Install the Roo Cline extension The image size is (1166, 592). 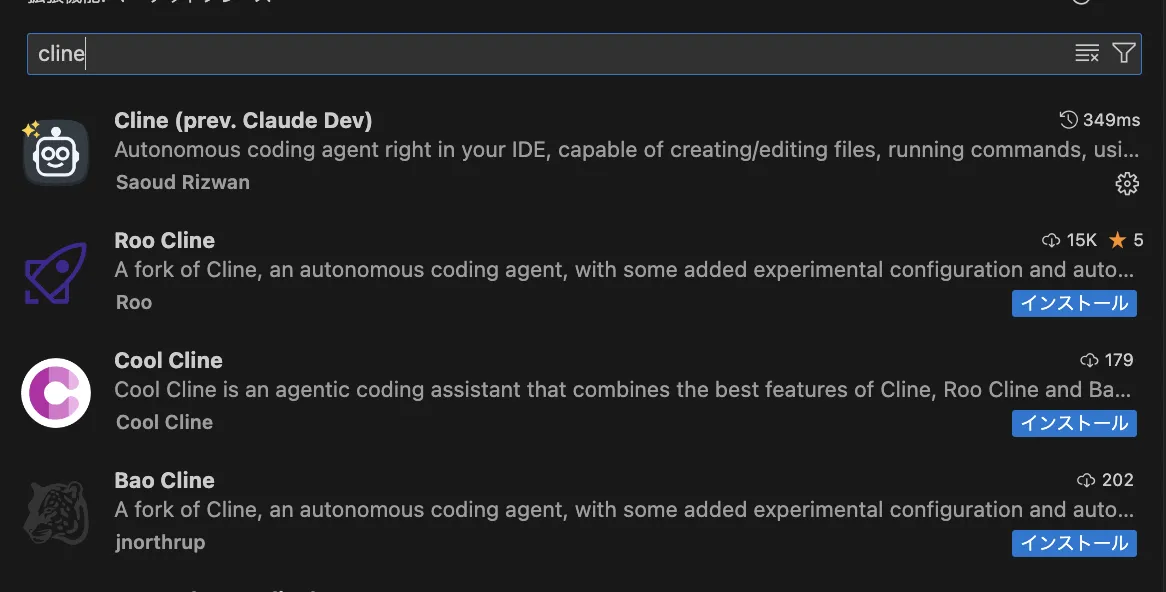(x=1074, y=303)
